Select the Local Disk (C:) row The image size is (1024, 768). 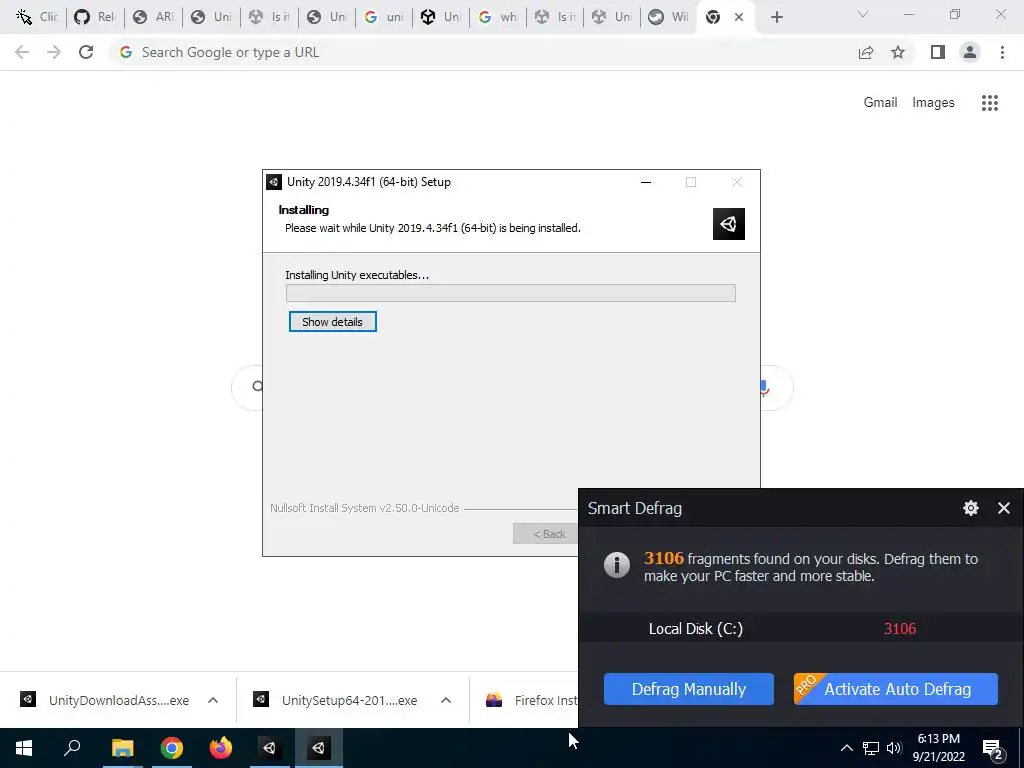pos(801,628)
